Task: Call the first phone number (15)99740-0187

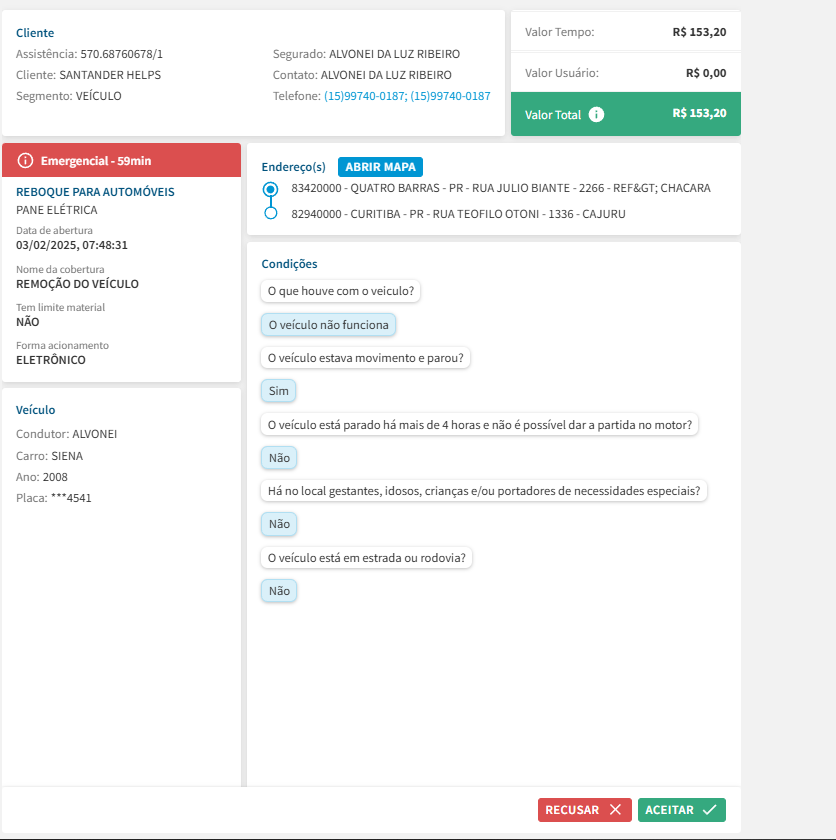Action: pyautogui.click(x=364, y=96)
